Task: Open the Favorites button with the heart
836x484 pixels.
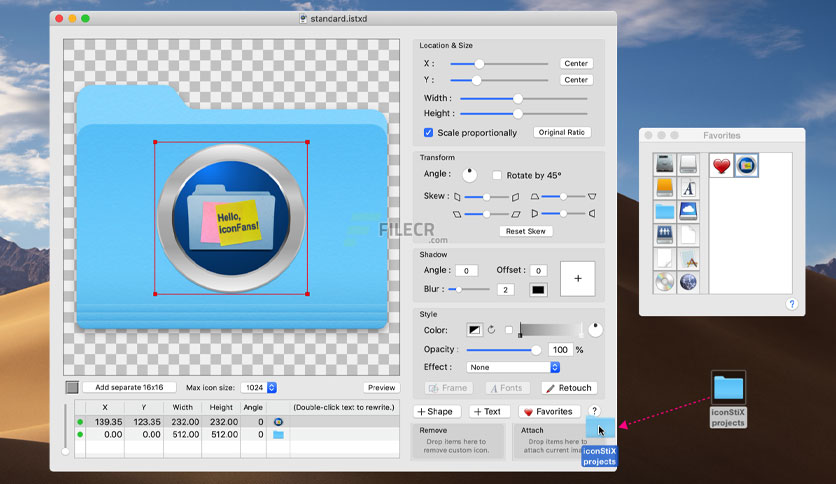Action: click(x=549, y=412)
